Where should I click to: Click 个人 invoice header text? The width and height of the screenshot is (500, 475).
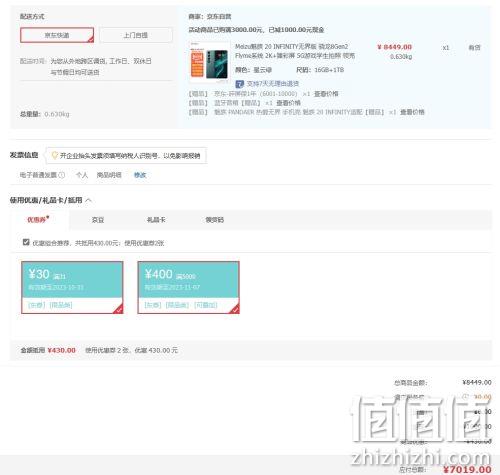pyautogui.click(x=82, y=175)
